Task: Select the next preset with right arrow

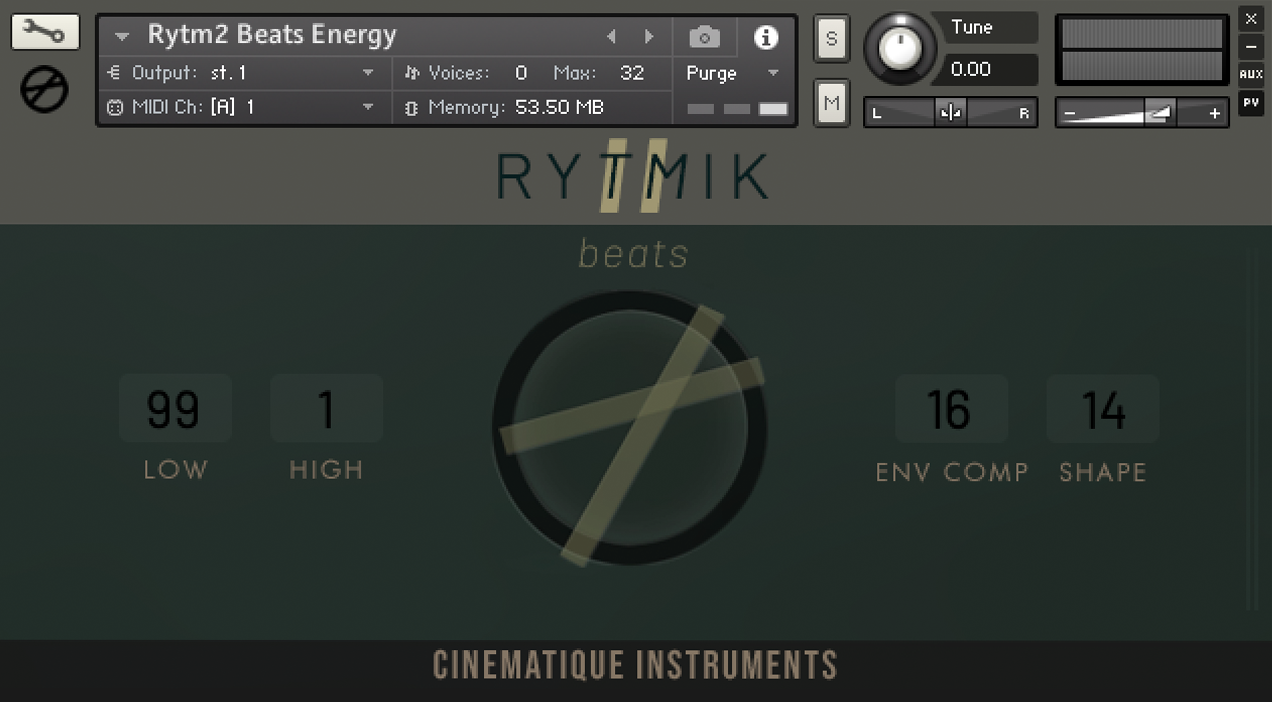Action: click(649, 37)
